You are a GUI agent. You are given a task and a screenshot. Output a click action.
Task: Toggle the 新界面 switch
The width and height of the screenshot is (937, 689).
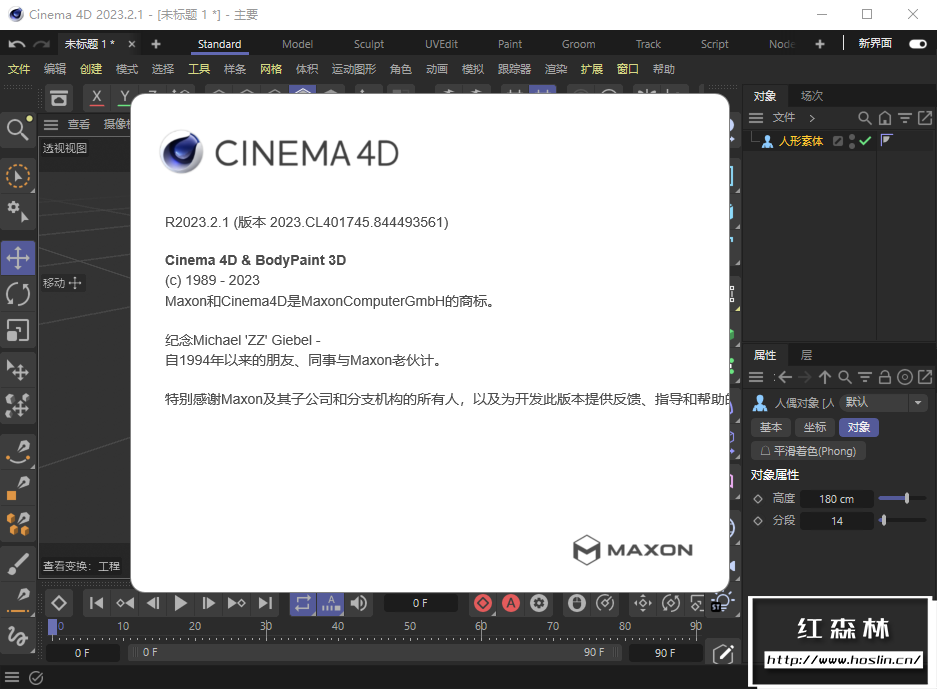click(917, 44)
